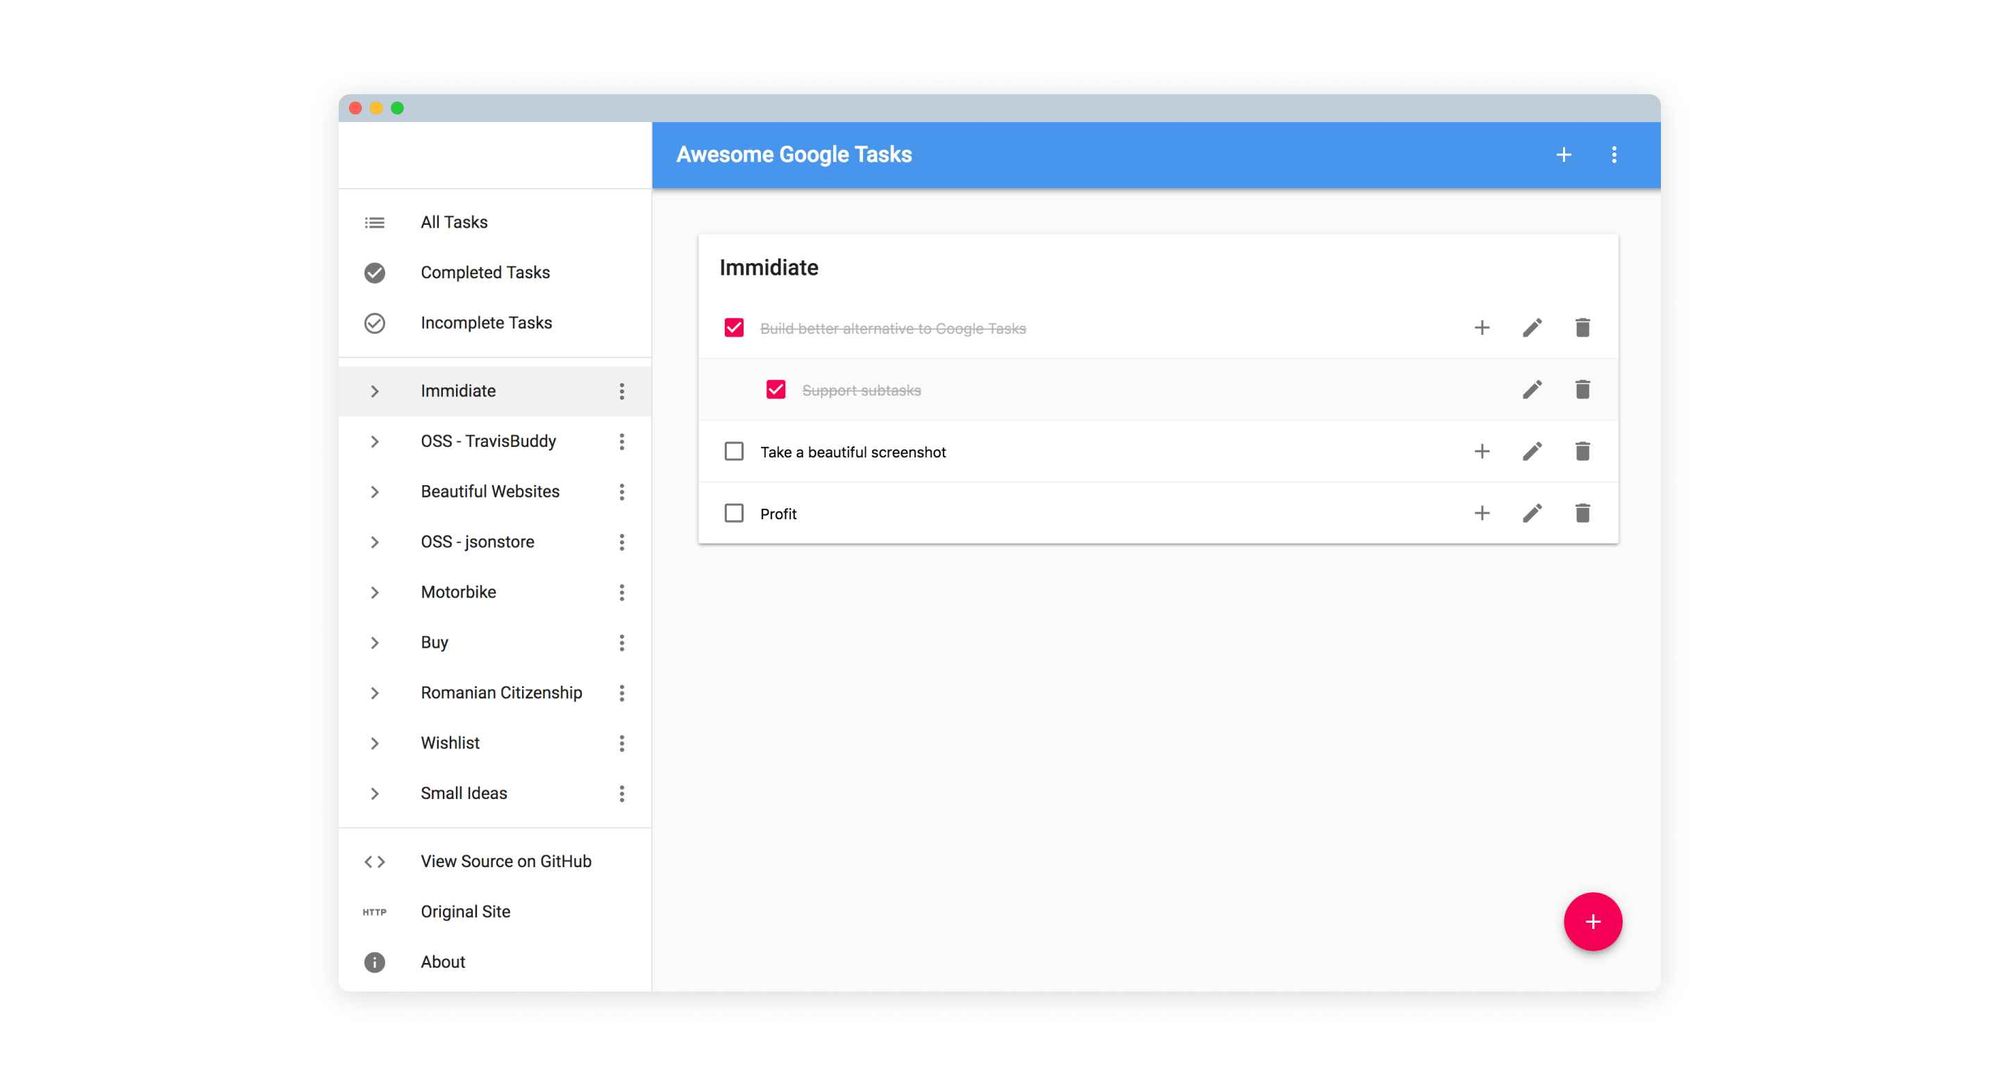Click the edit pencil icon for Profit task
This screenshot has height=1088, width=2000.
click(x=1532, y=513)
